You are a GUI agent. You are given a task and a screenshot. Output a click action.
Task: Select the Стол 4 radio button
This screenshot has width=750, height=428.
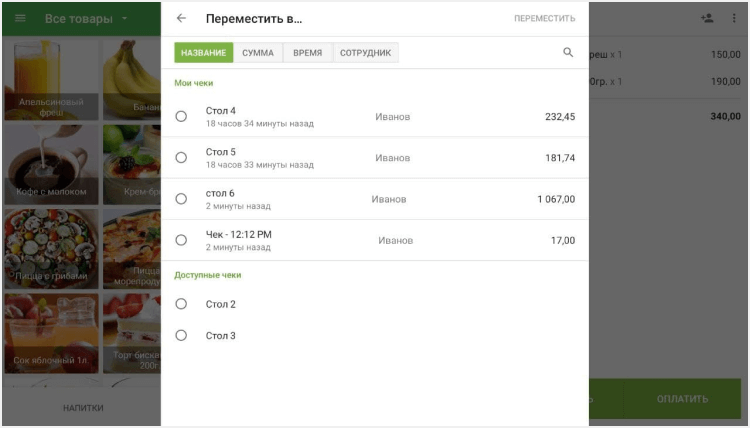point(181,117)
